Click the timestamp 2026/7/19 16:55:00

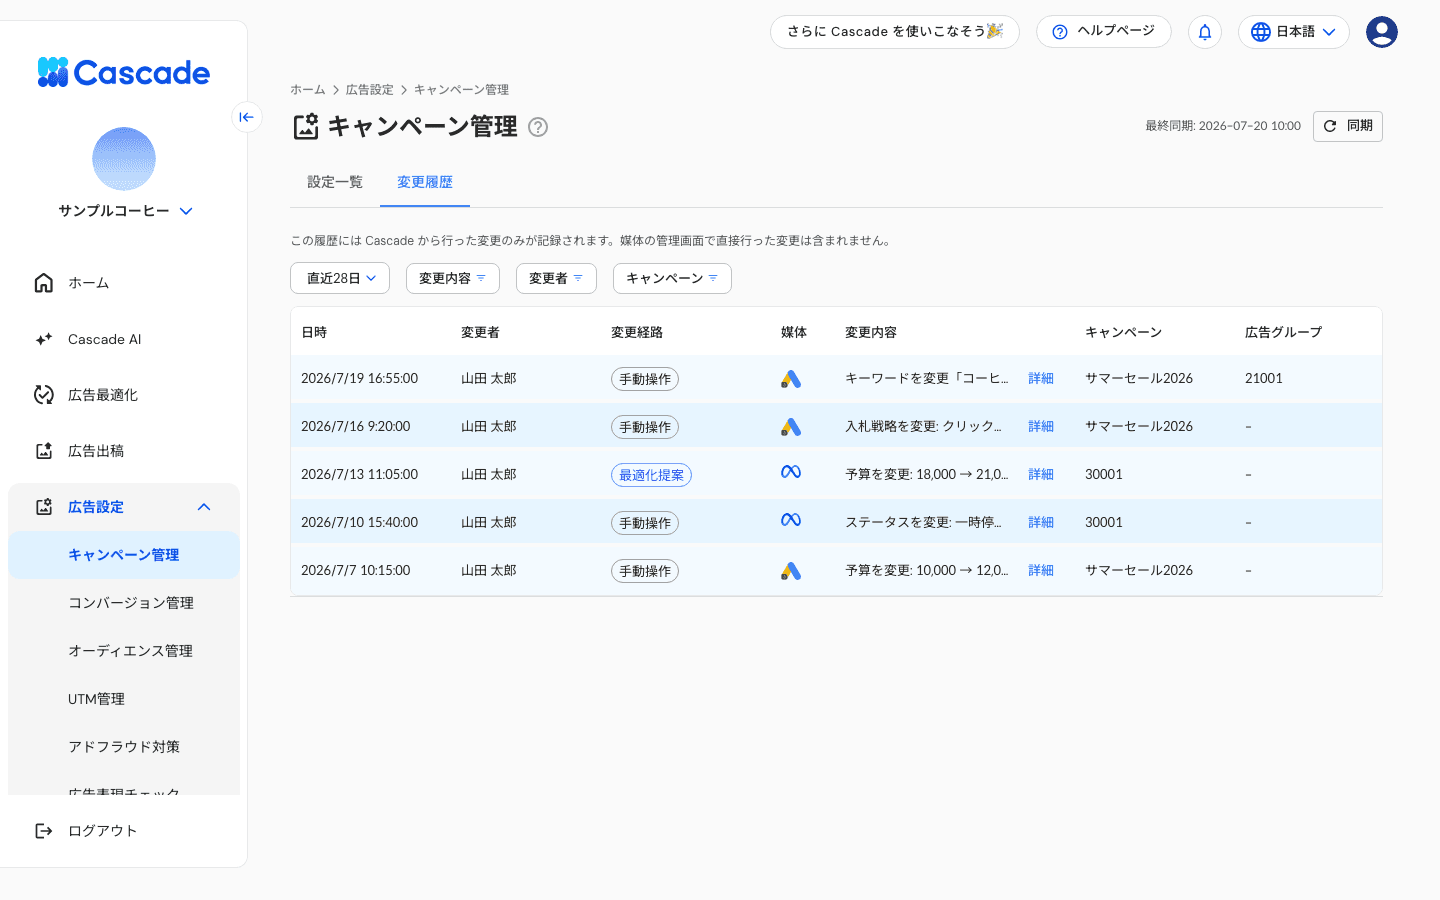[x=360, y=379]
